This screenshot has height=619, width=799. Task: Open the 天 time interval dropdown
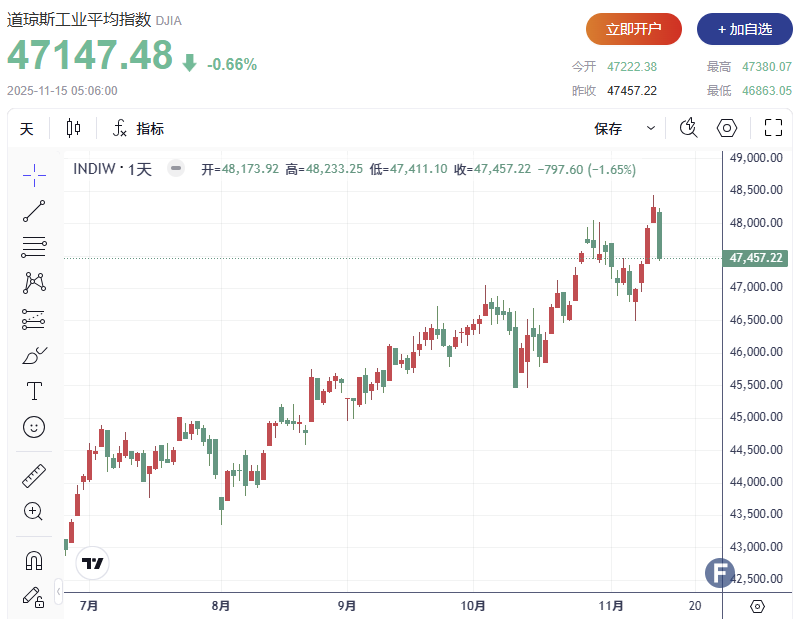[x=27, y=128]
